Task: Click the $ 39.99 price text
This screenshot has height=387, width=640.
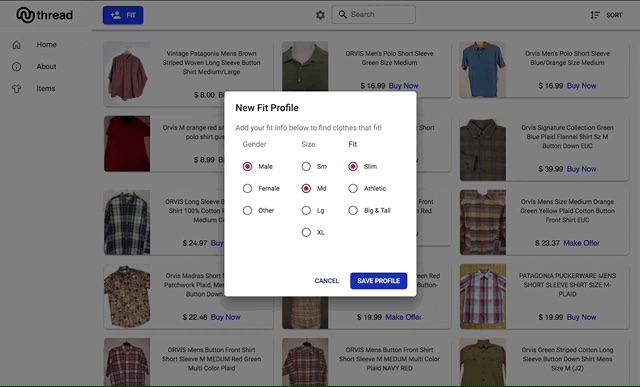Action: tap(551, 169)
